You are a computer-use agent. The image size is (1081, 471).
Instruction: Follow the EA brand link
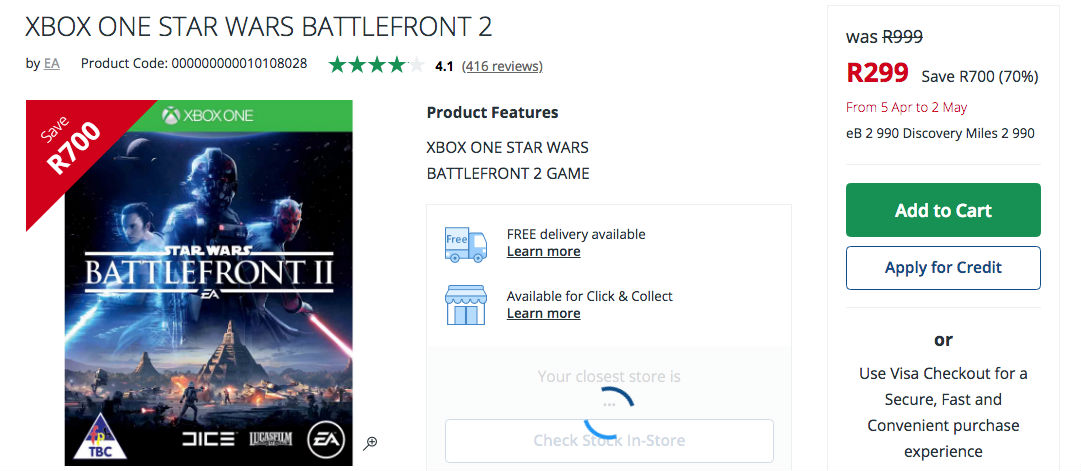point(51,63)
